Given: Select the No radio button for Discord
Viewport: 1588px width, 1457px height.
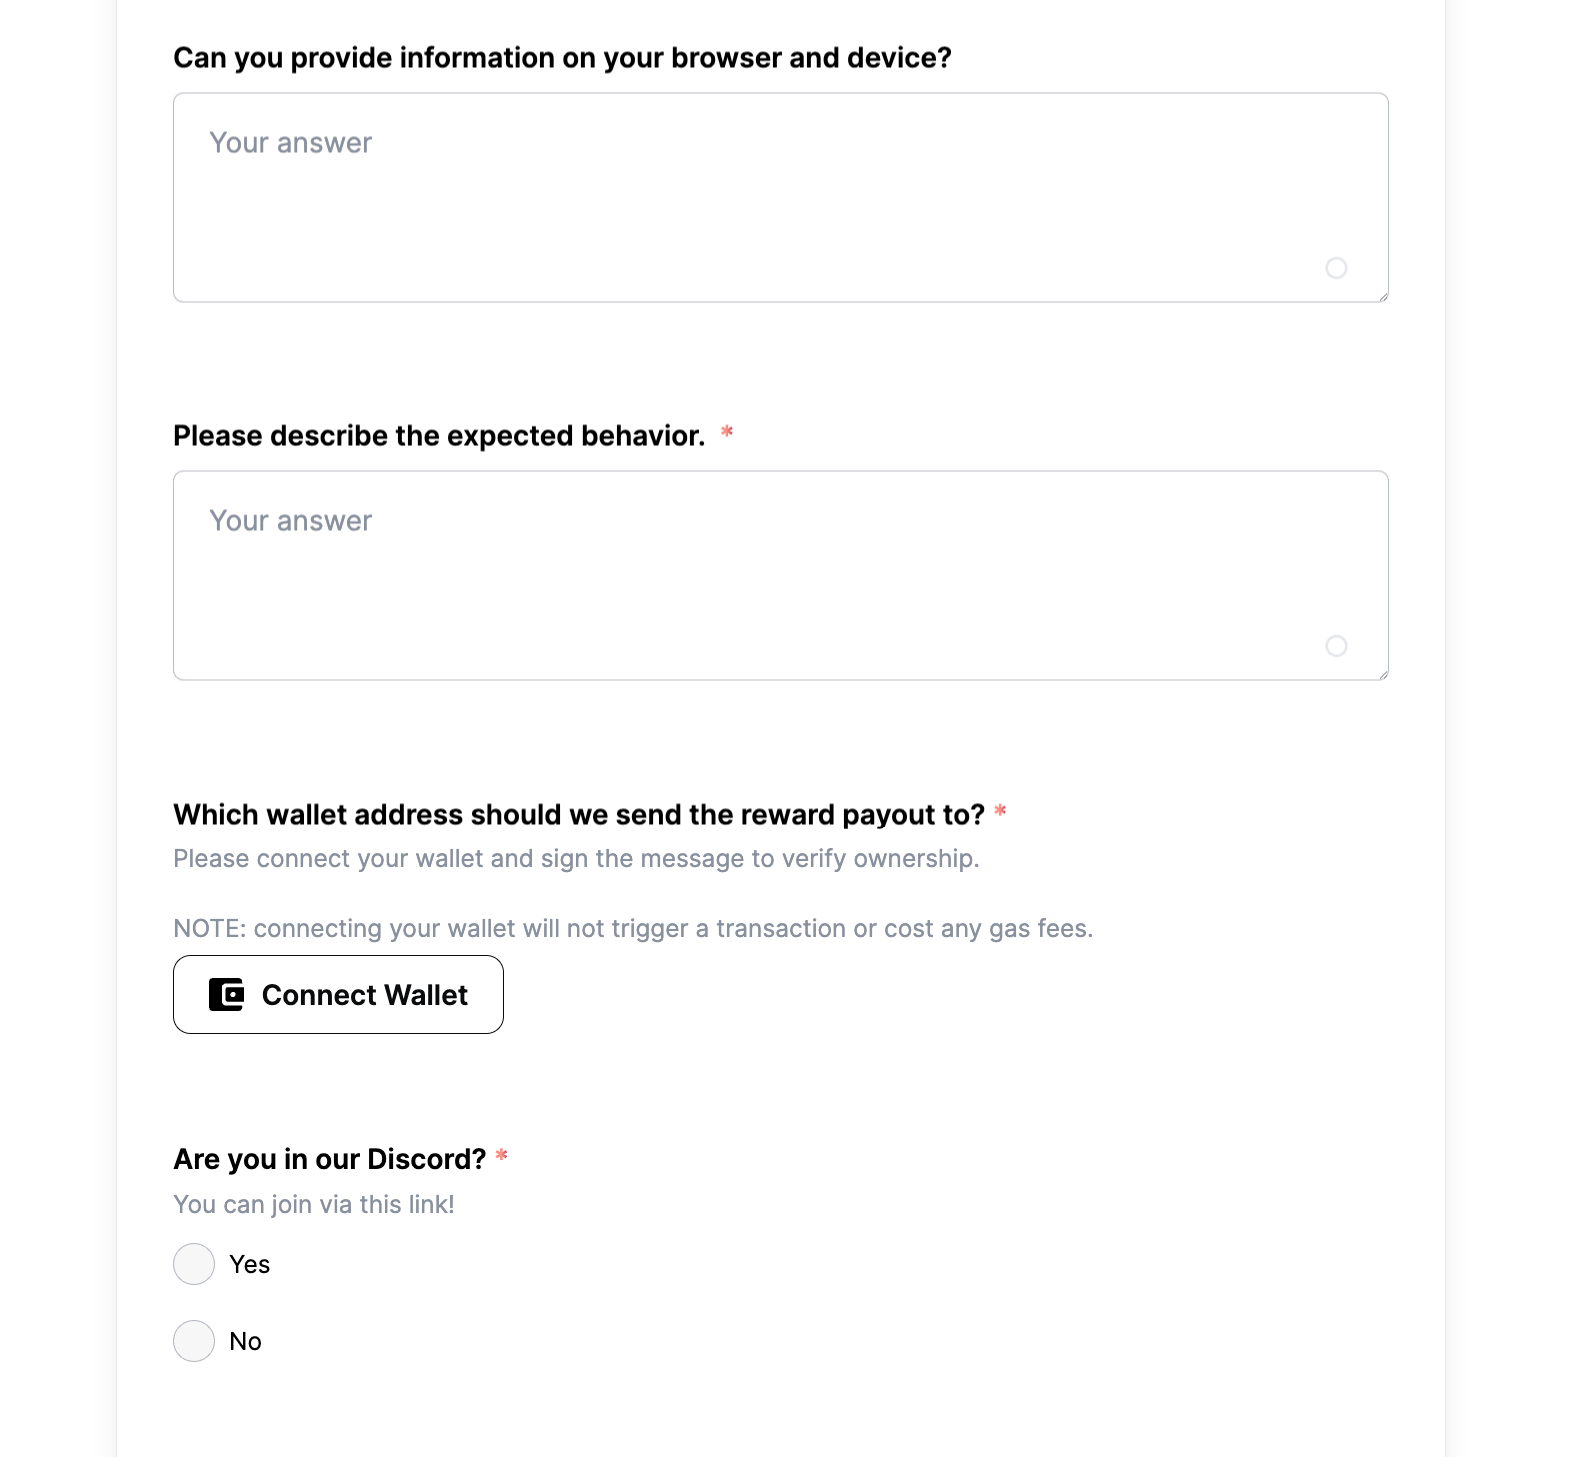Looking at the screenshot, I should point(194,1341).
